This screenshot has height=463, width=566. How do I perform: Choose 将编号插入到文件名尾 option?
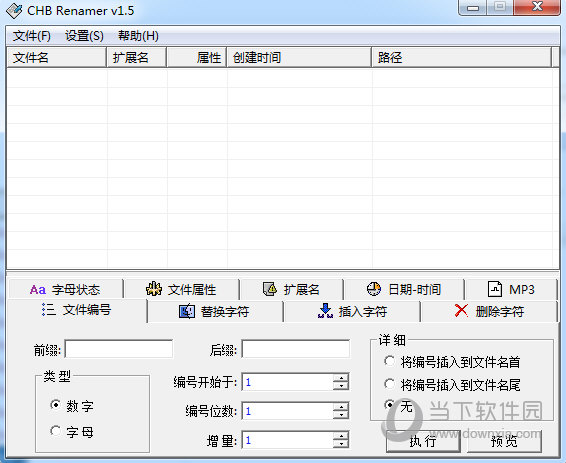(389, 384)
